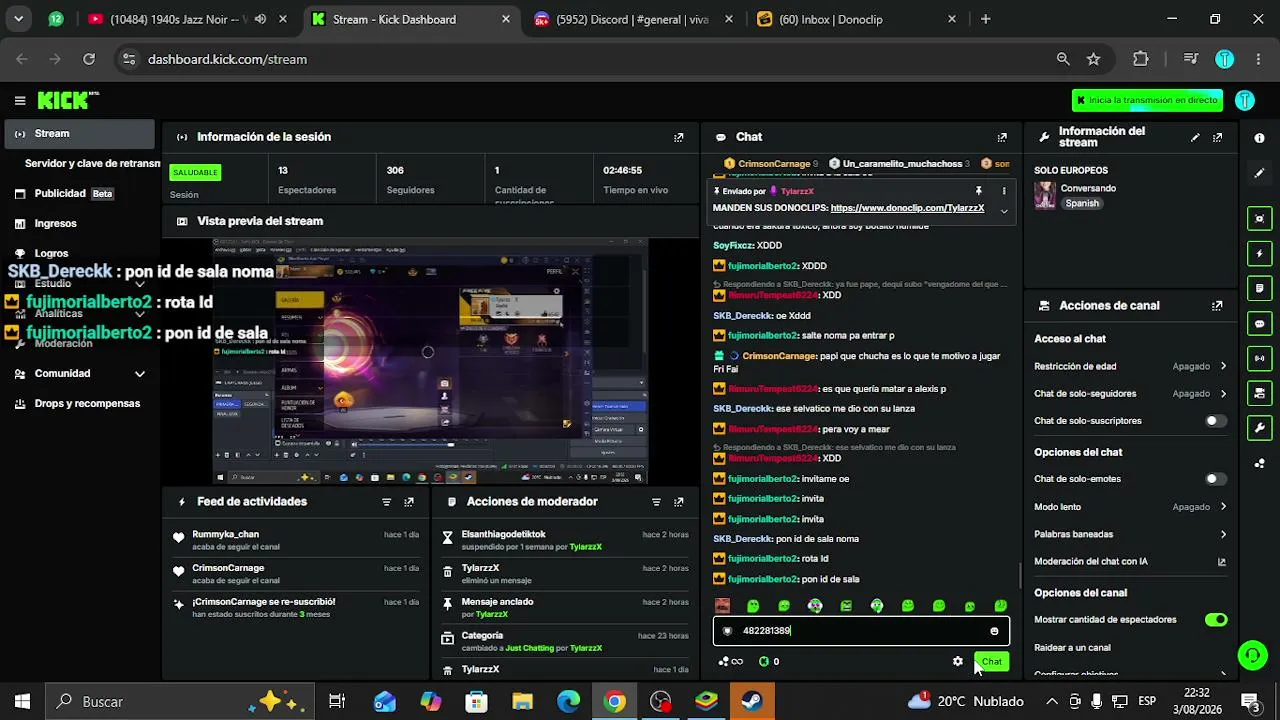Edit stream info with the pencil icon
This screenshot has height=720, width=1280.
(1195, 137)
